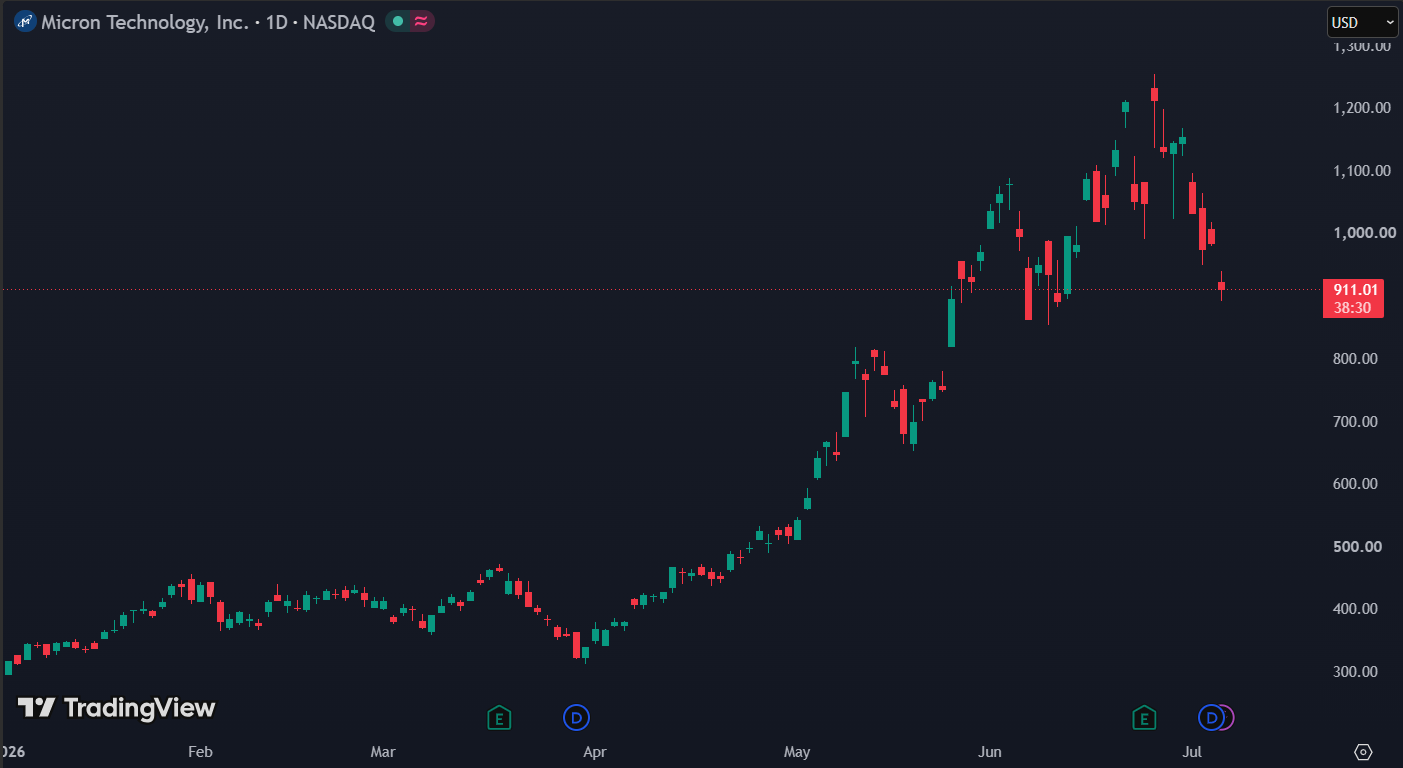Open the blue dividend marker just before Apr
Image resolution: width=1403 pixels, height=768 pixels.
tap(576, 717)
